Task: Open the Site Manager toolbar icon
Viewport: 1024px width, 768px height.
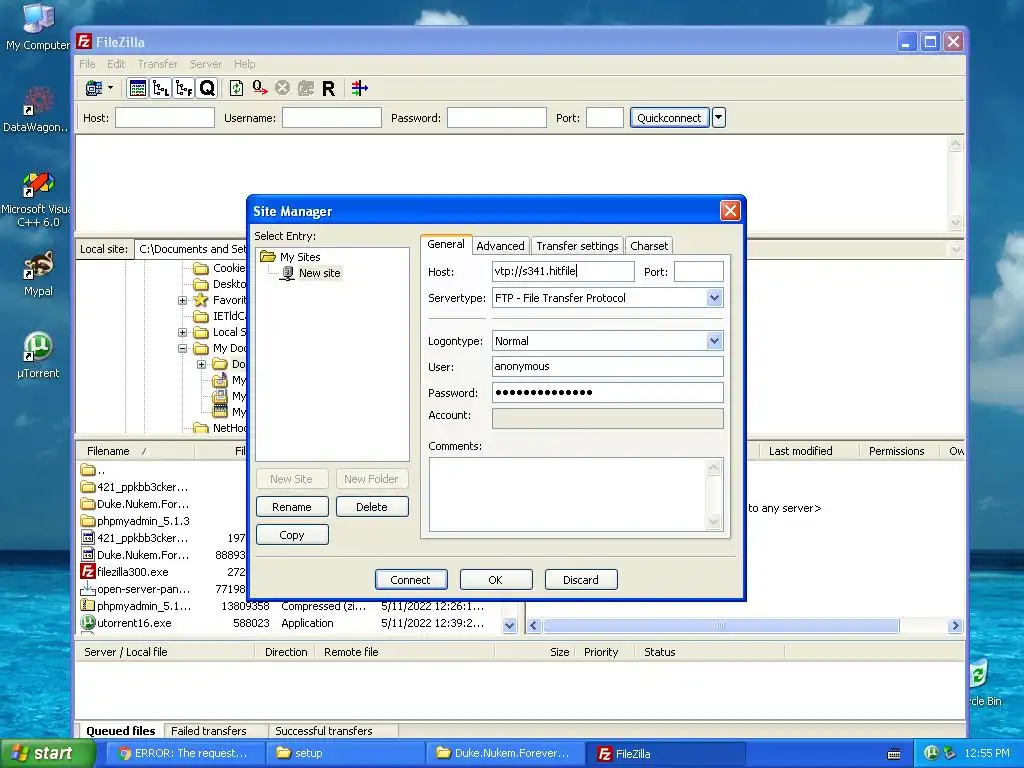Action: coord(94,88)
